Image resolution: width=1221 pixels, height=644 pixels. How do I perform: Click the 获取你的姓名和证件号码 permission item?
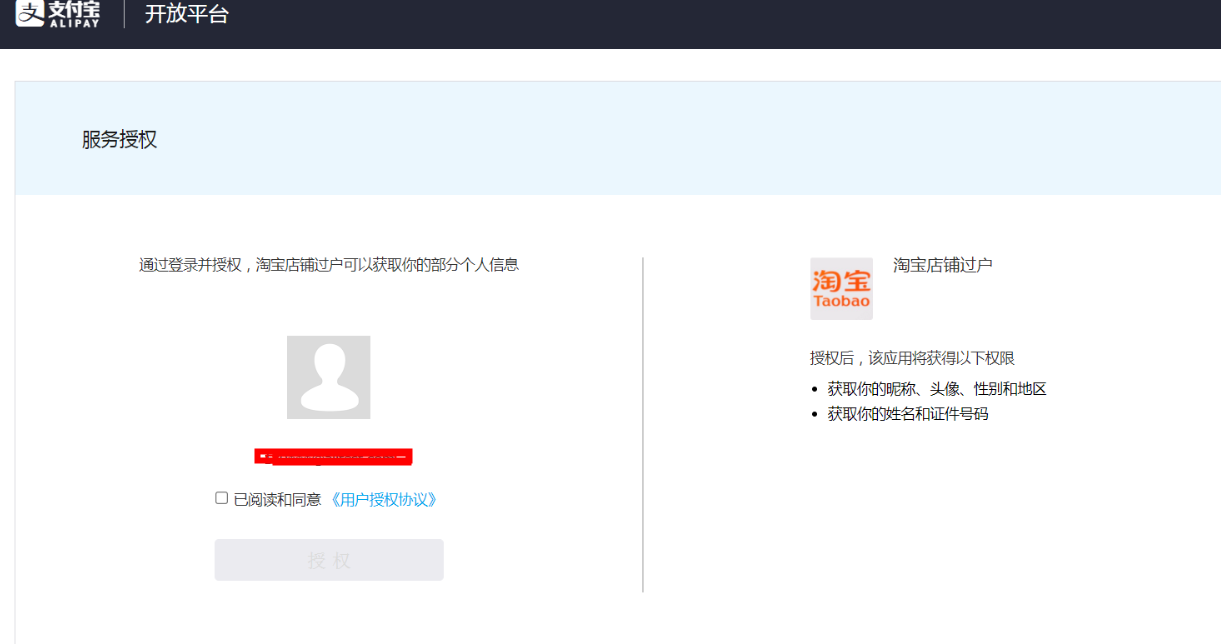tap(907, 413)
